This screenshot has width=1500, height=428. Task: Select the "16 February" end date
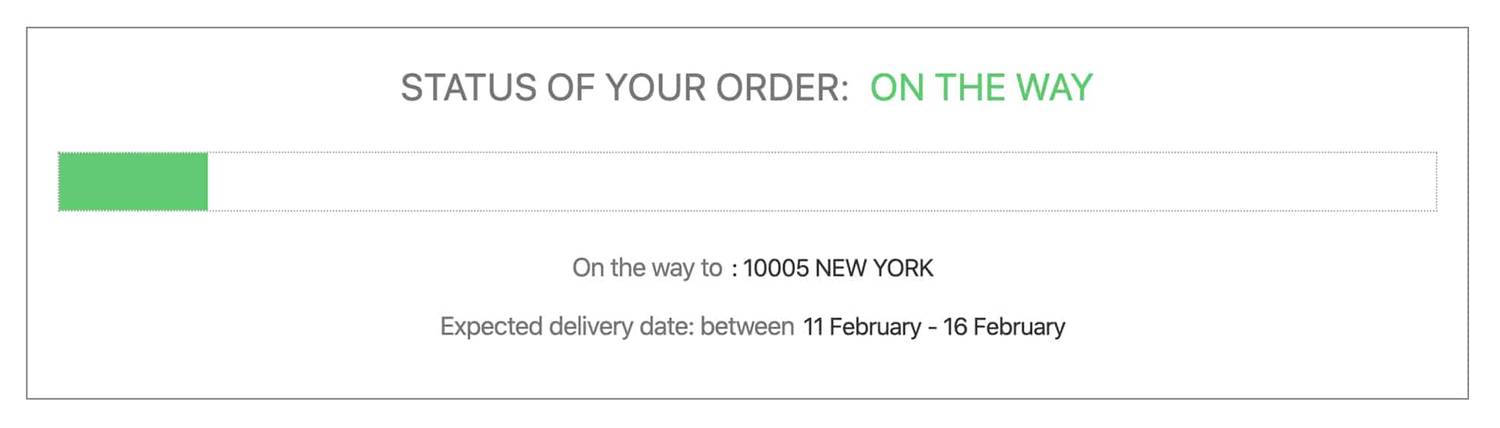pyautogui.click(x=1004, y=327)
